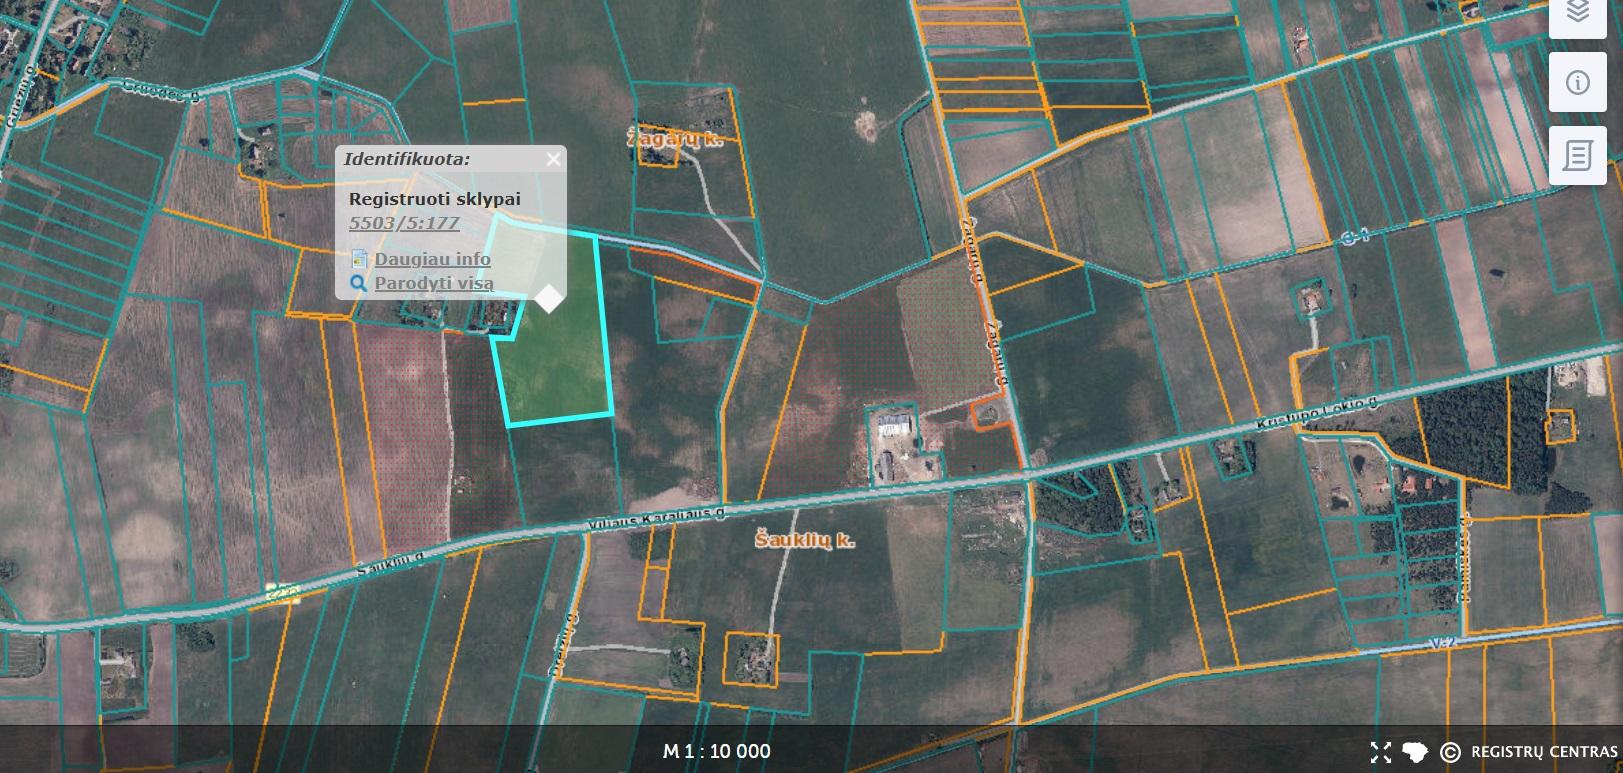Open the map layers panel
Image resolution: width=1623 pixels, height=773 pixels.
click(1578, 12)
